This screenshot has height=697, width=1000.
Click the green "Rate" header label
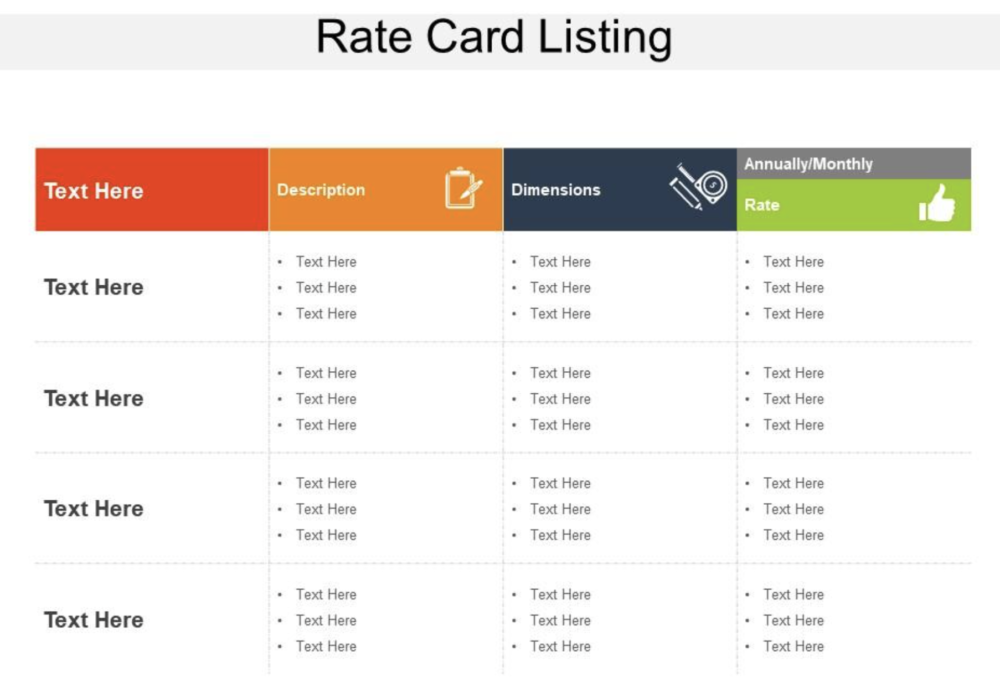coord(762,205)
